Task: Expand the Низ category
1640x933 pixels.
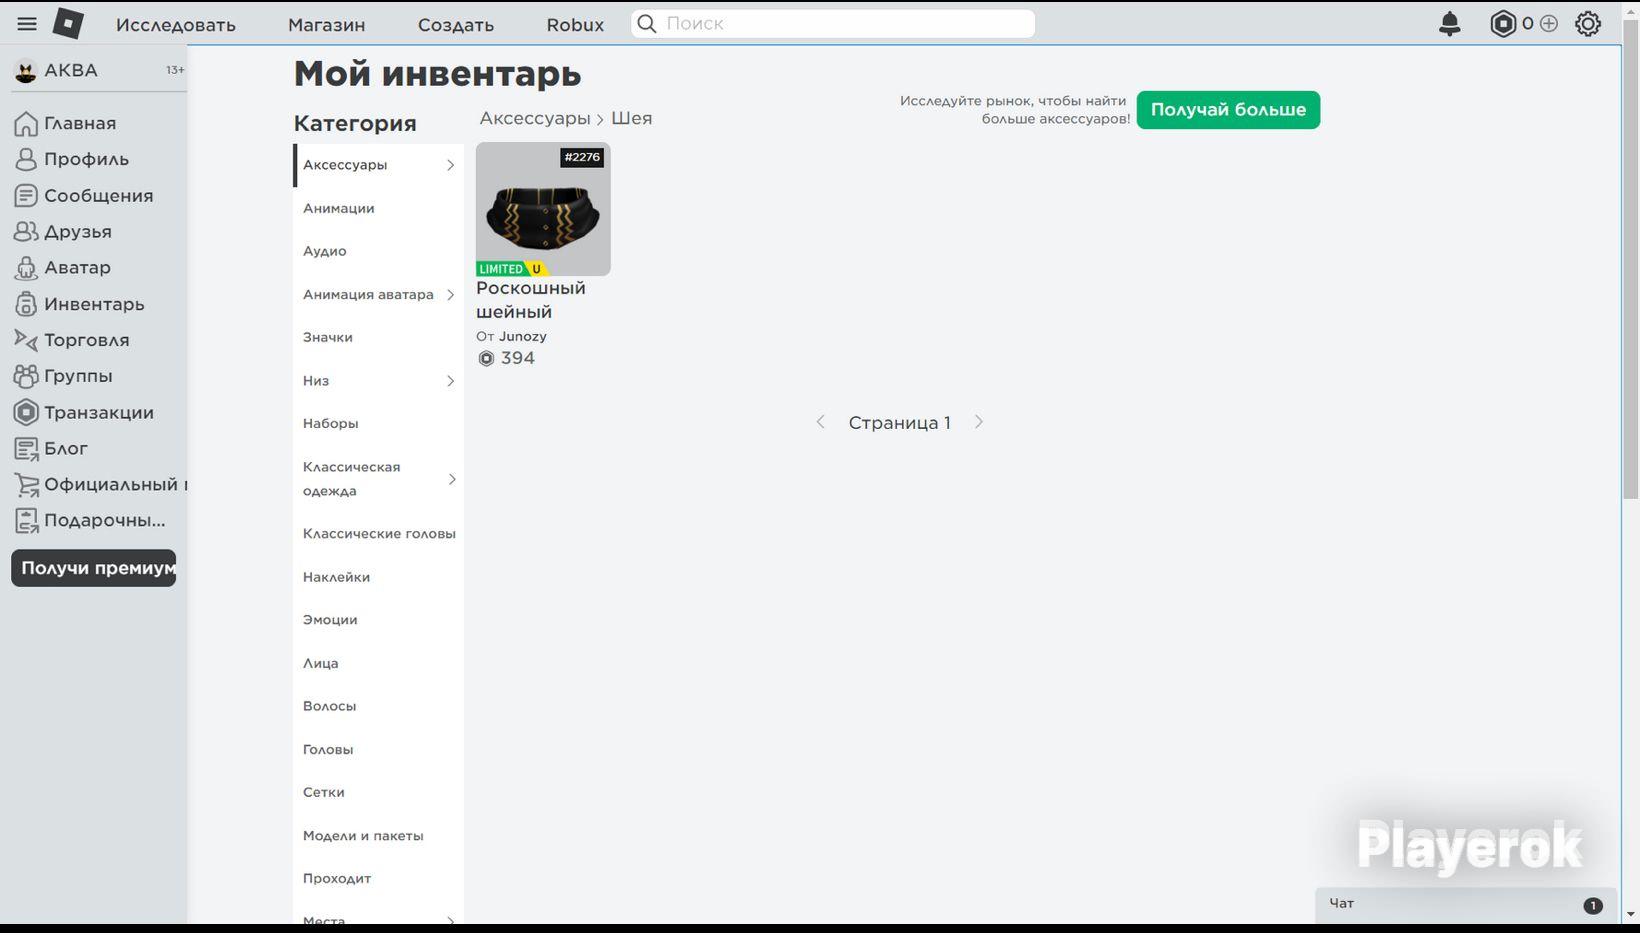Action: coord(450,381)
